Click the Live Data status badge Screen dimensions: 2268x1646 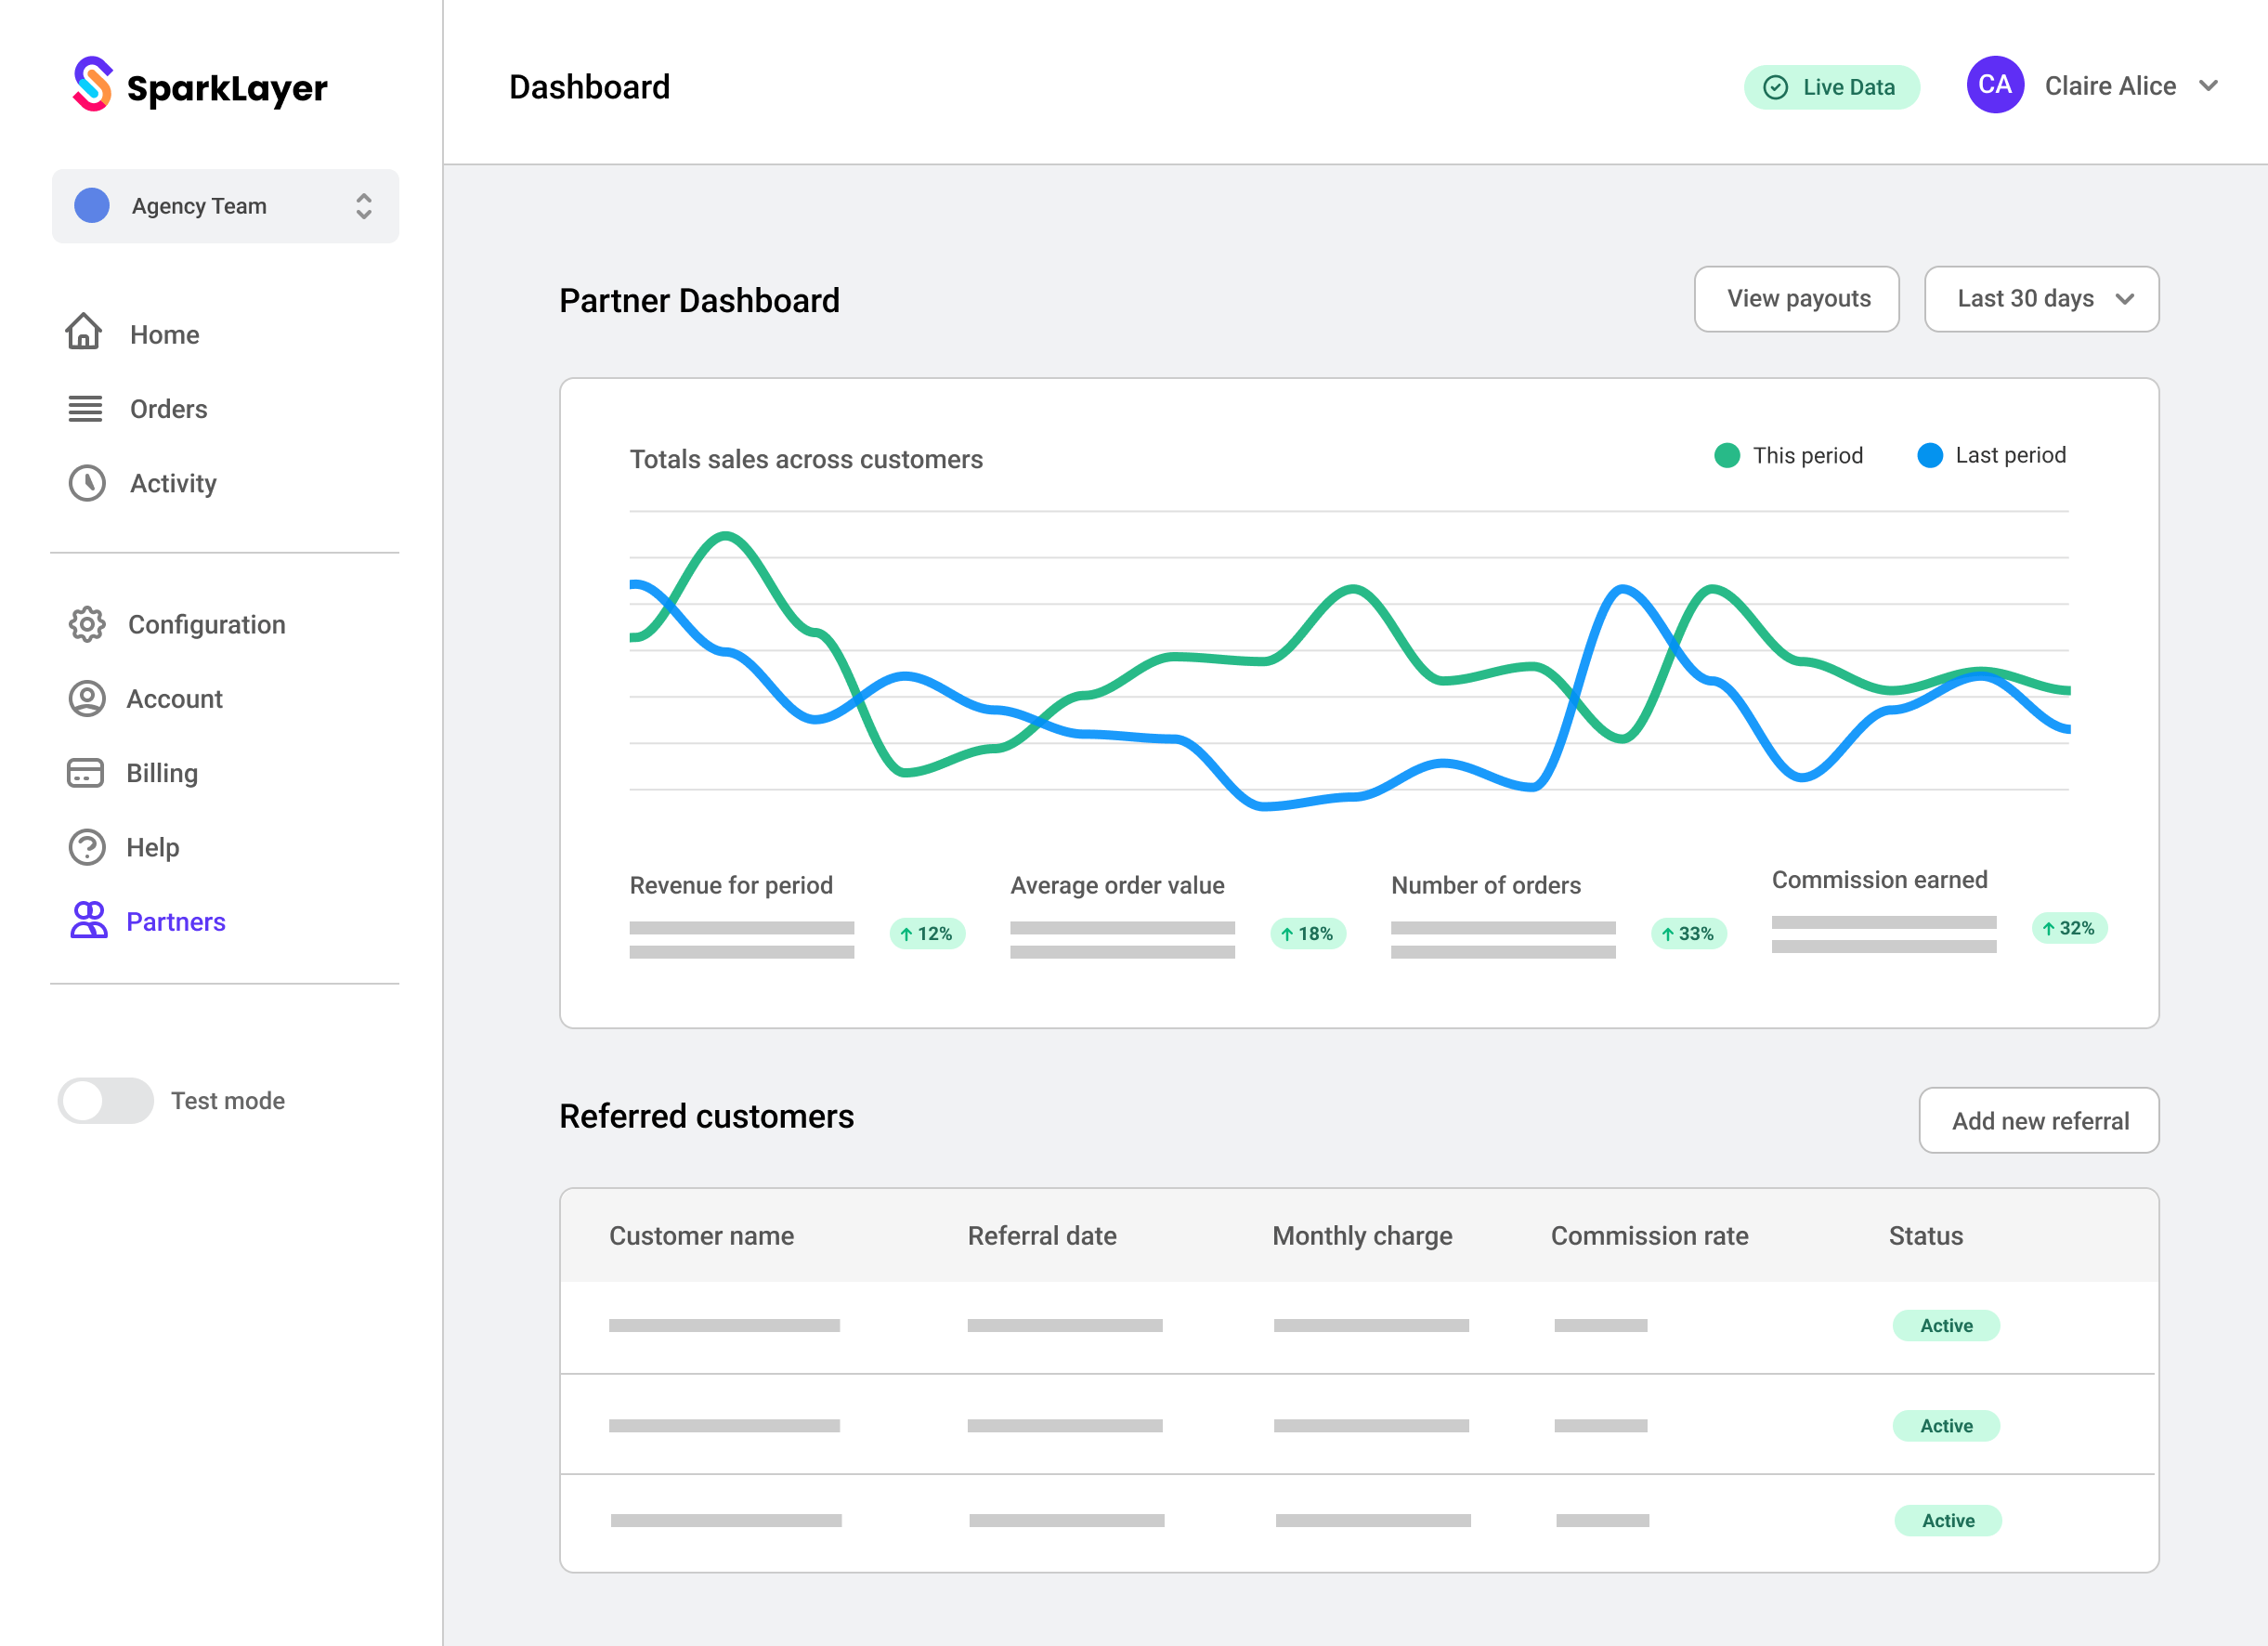[1831, 87]
